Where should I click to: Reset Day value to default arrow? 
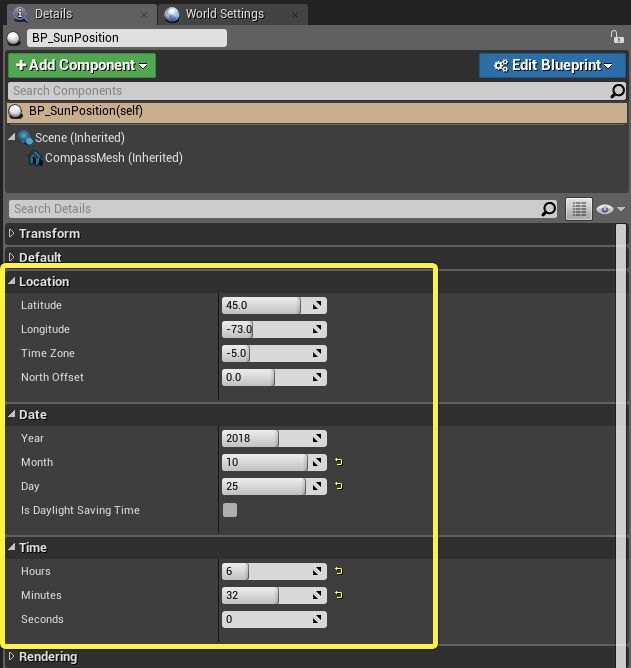[339, 486]
